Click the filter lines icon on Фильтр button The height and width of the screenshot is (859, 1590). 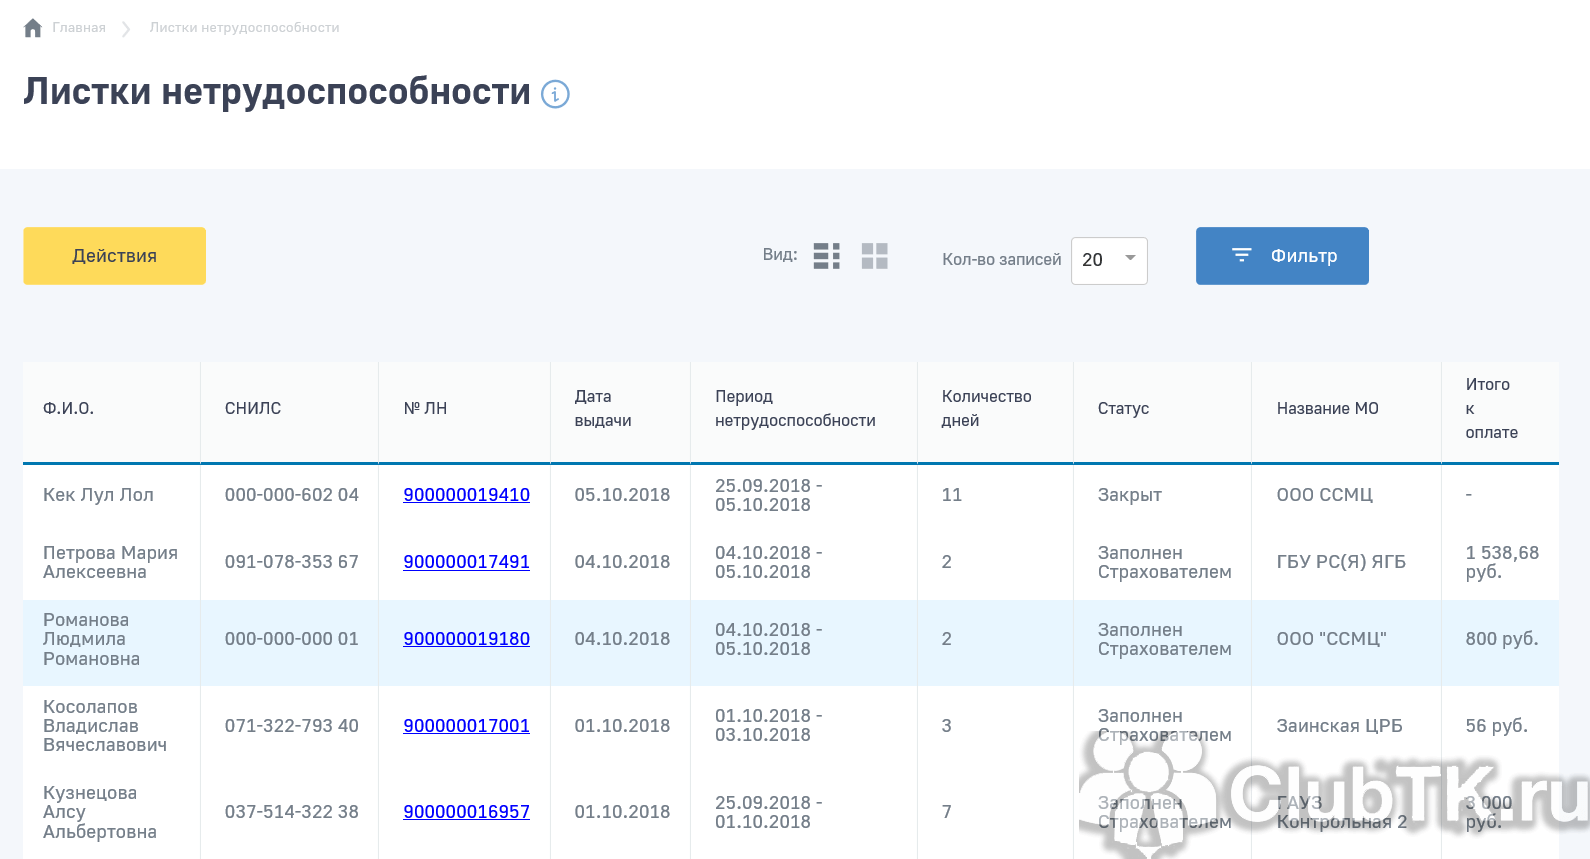point(1242,256)
